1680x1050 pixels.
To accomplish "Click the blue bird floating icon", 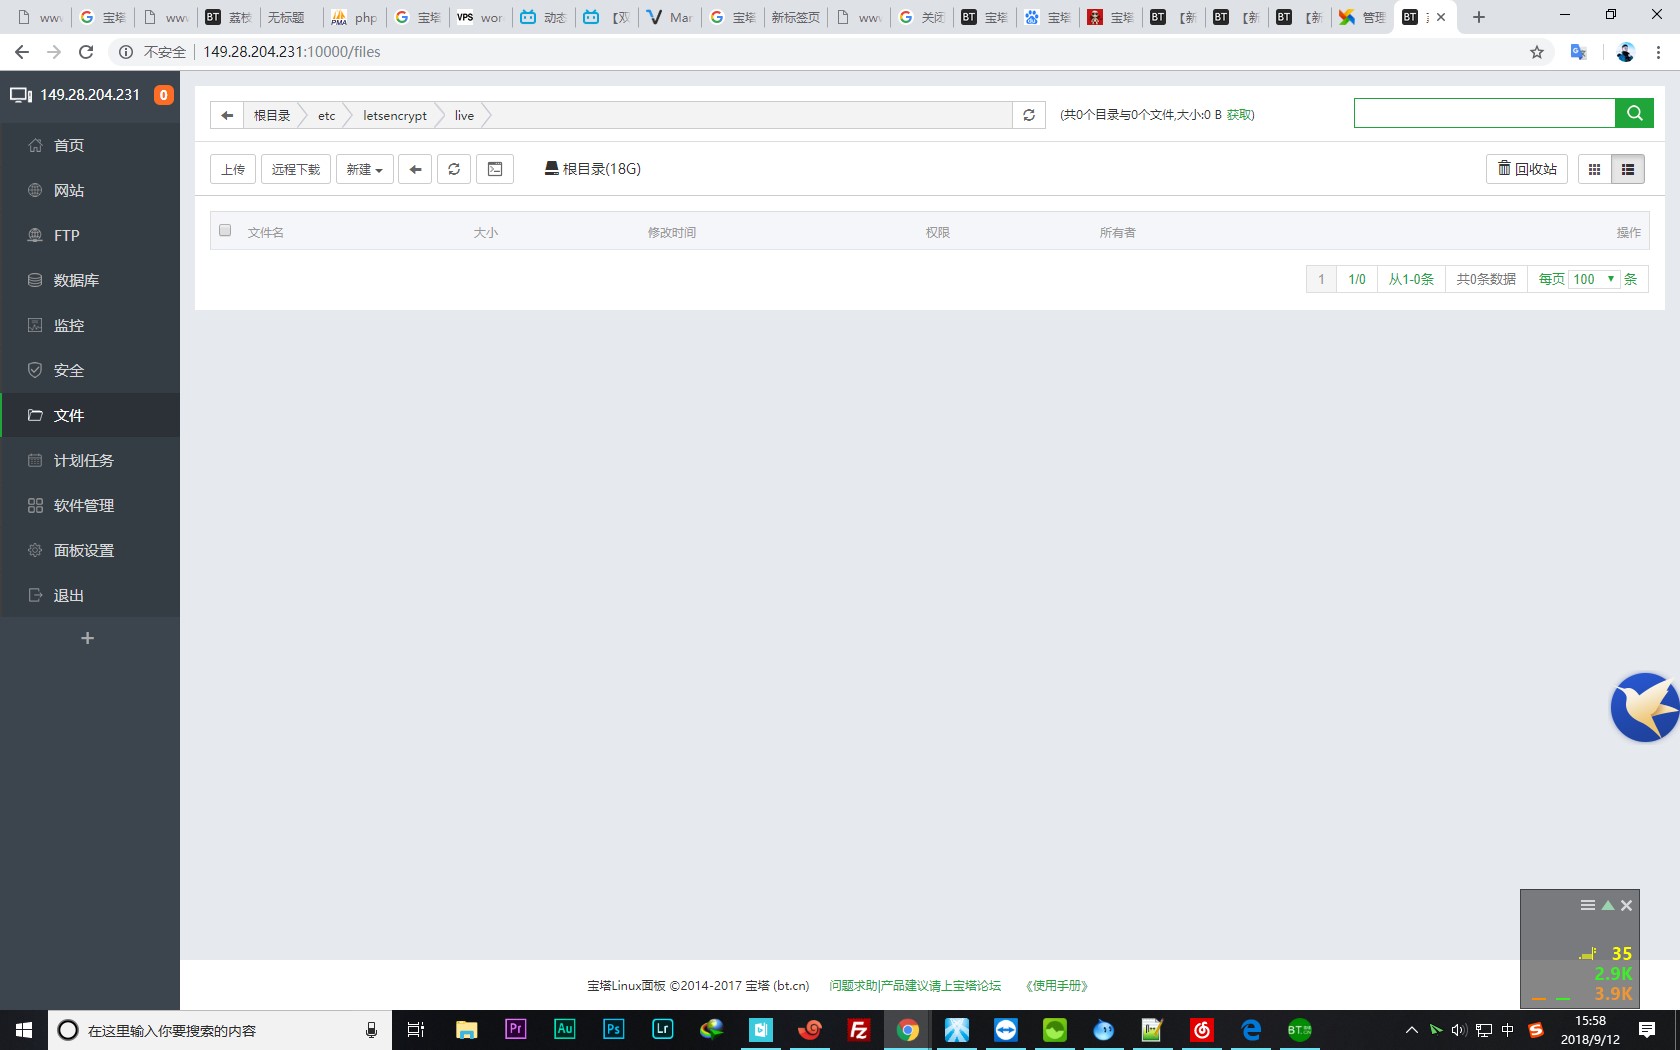I will click(x=1645, y=707).
